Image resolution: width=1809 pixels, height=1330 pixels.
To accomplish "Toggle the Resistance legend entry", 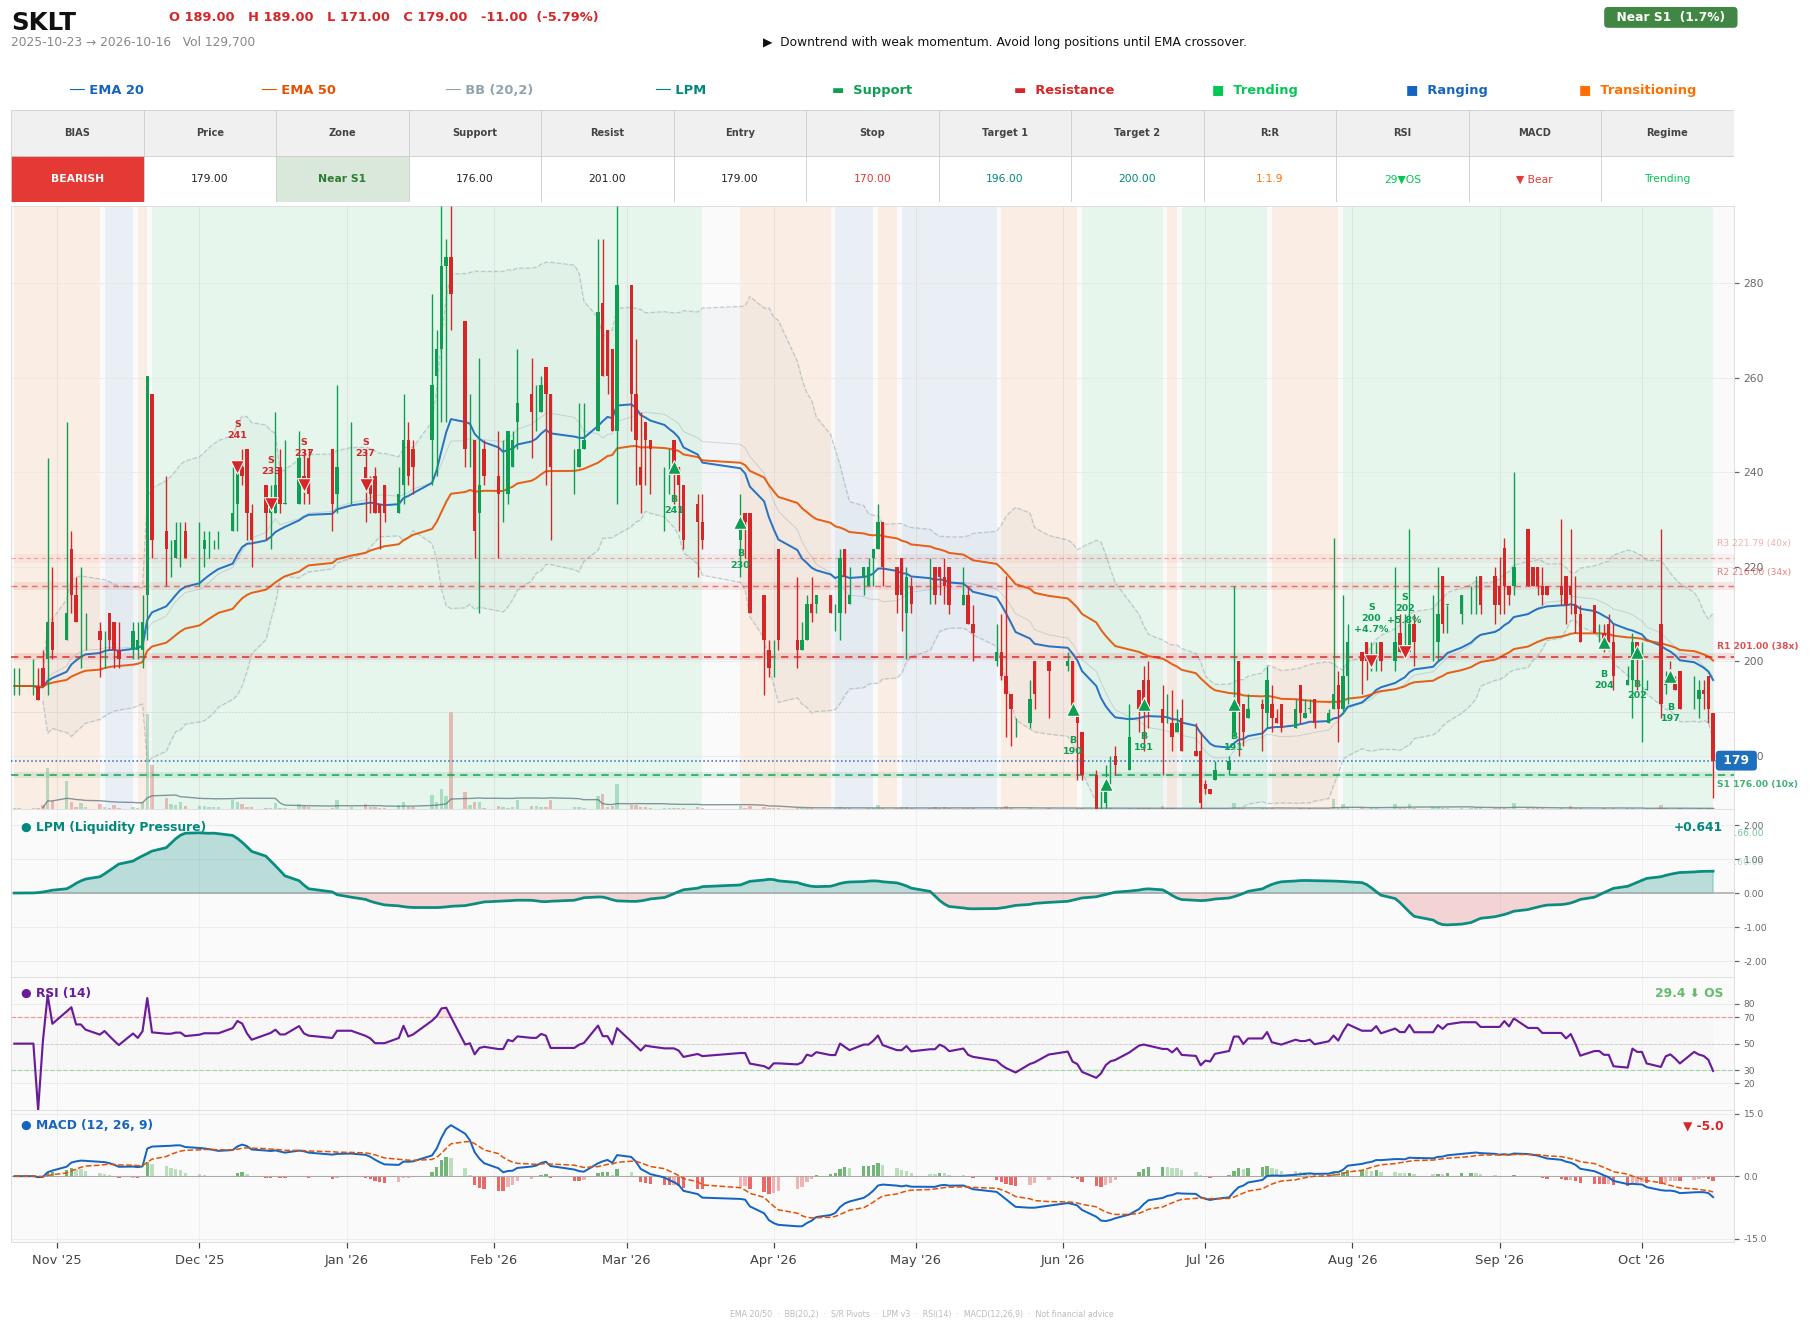I will click(1064, 90).
